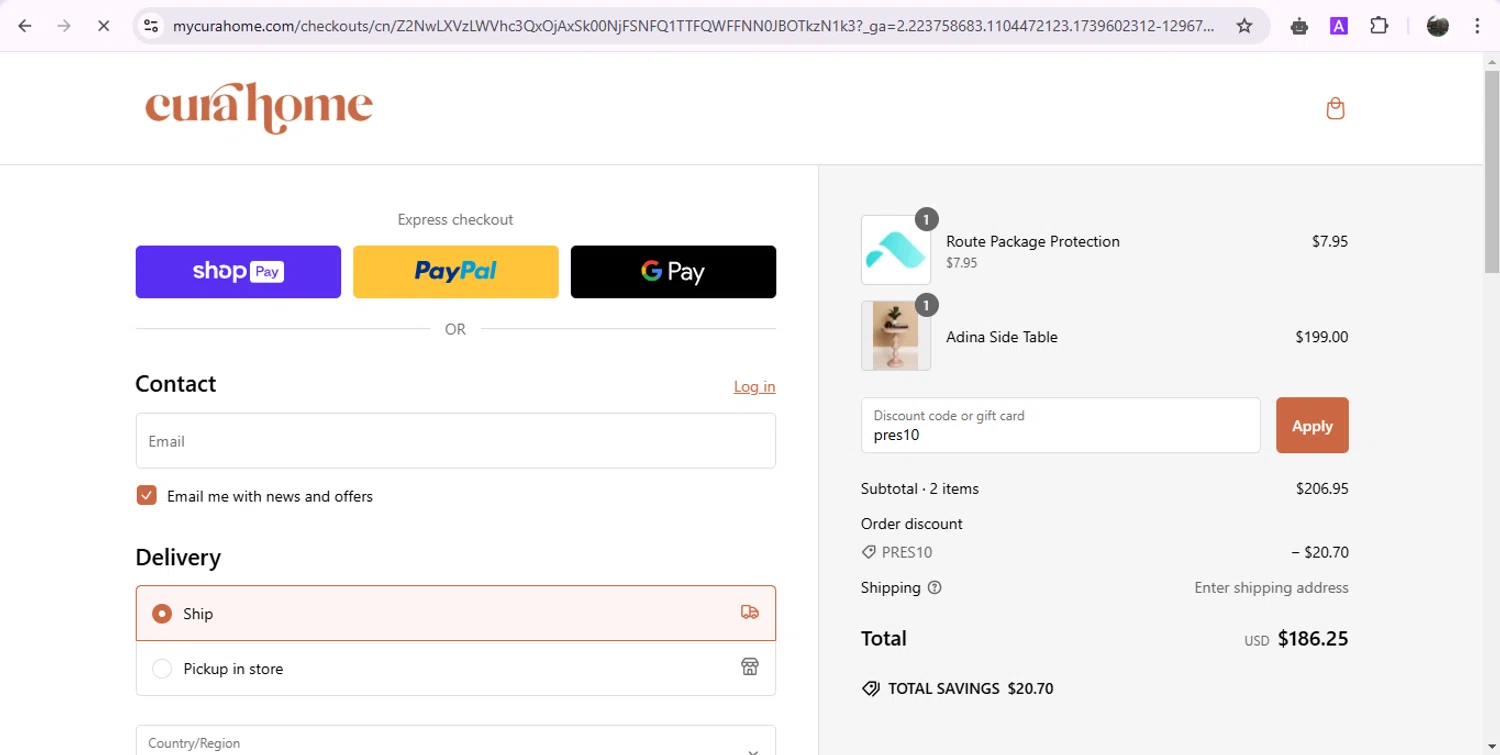
Task: Click the Route Package Protection thumbnail
Action: 895,250
